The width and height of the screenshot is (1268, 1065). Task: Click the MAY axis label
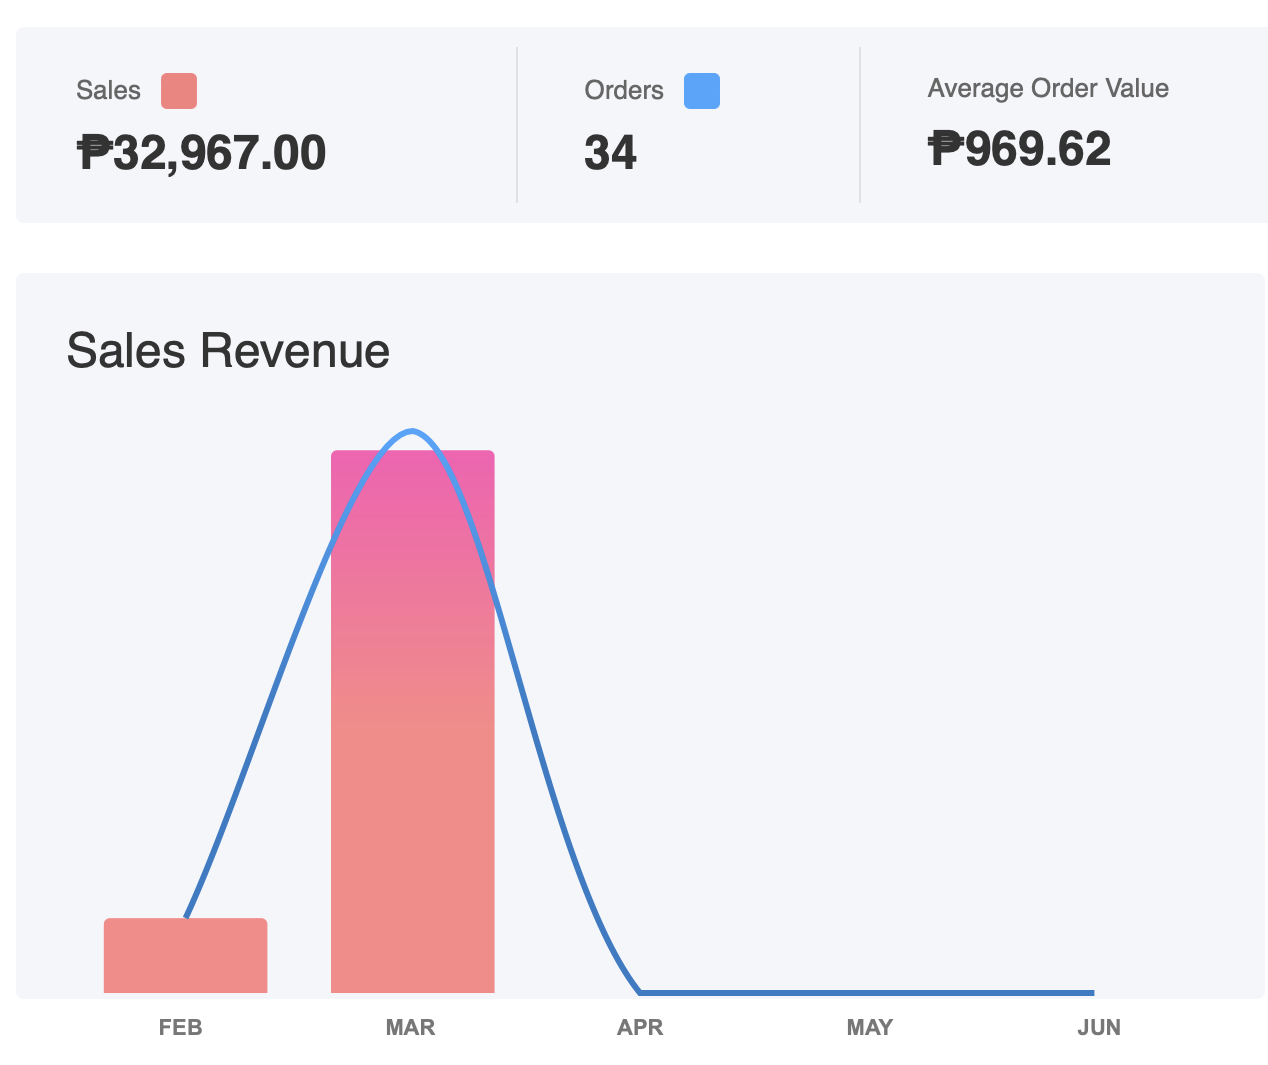869,1028
